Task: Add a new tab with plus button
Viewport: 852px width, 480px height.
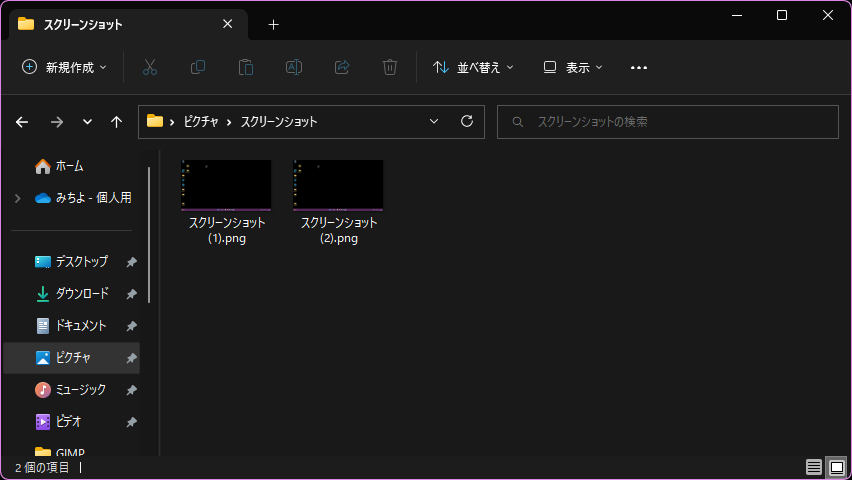Action: pos(273,24)
